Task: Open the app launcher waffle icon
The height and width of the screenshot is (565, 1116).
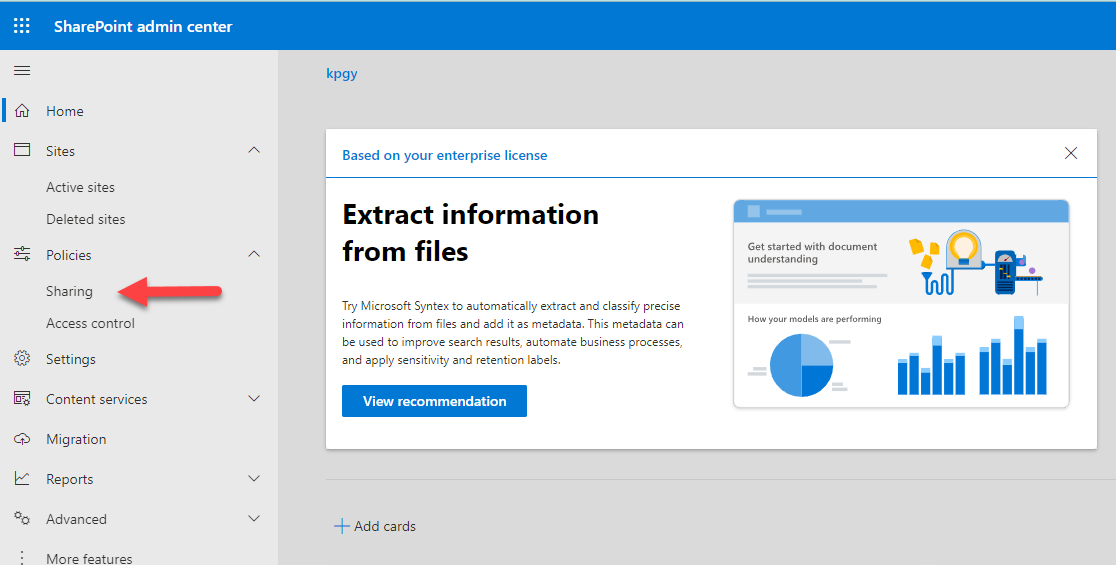Action: click(22, 26)
